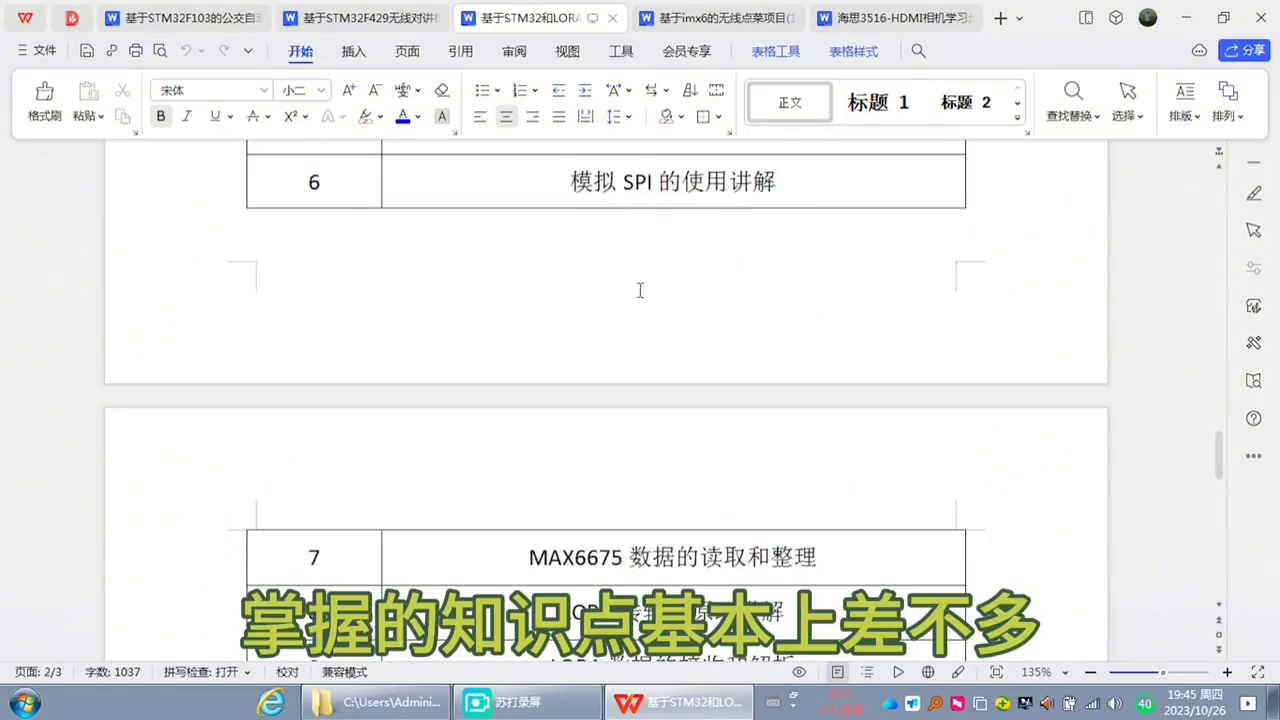
Task: Open the pen tool in right sidebar
Action: tap(1253, 193)
